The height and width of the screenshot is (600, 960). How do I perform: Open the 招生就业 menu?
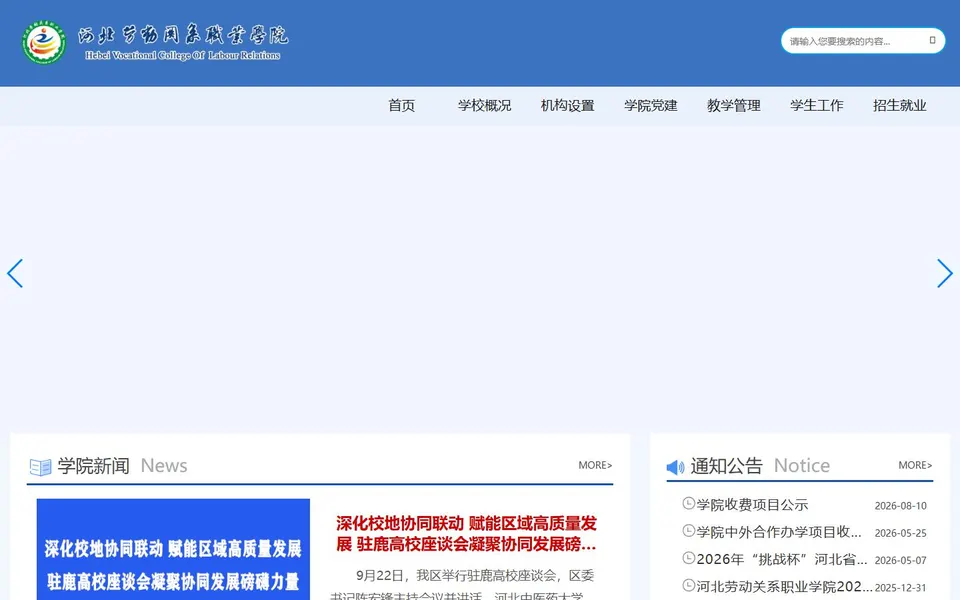click(x=899, y=105)
